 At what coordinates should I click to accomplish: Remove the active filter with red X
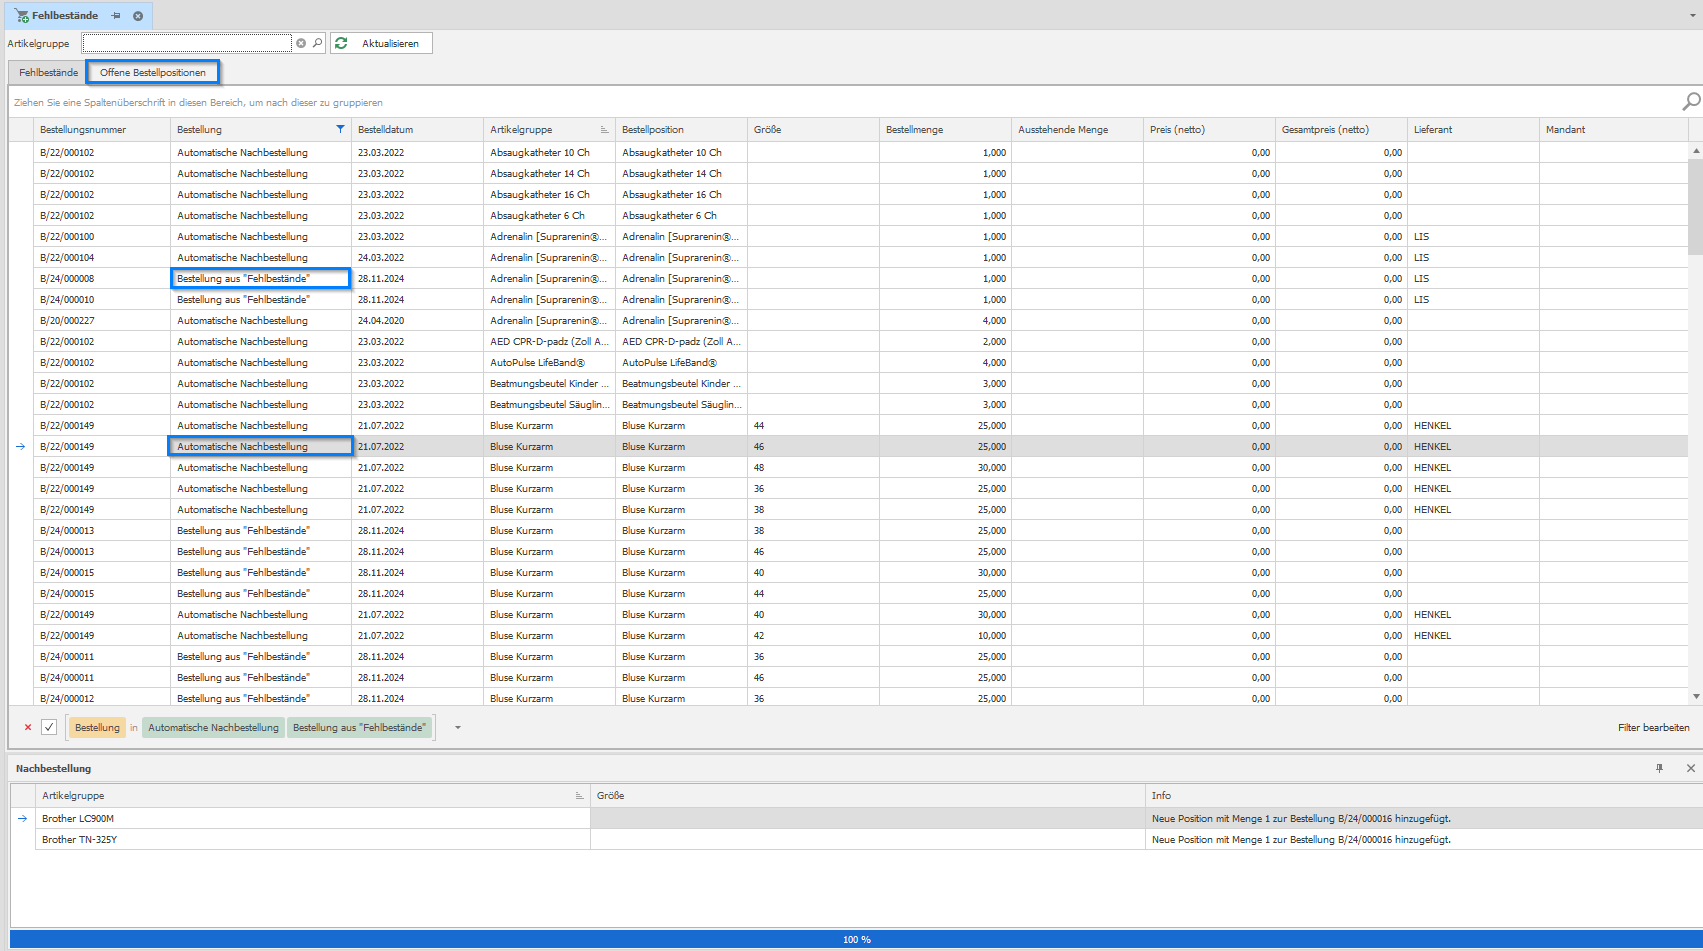27,727
